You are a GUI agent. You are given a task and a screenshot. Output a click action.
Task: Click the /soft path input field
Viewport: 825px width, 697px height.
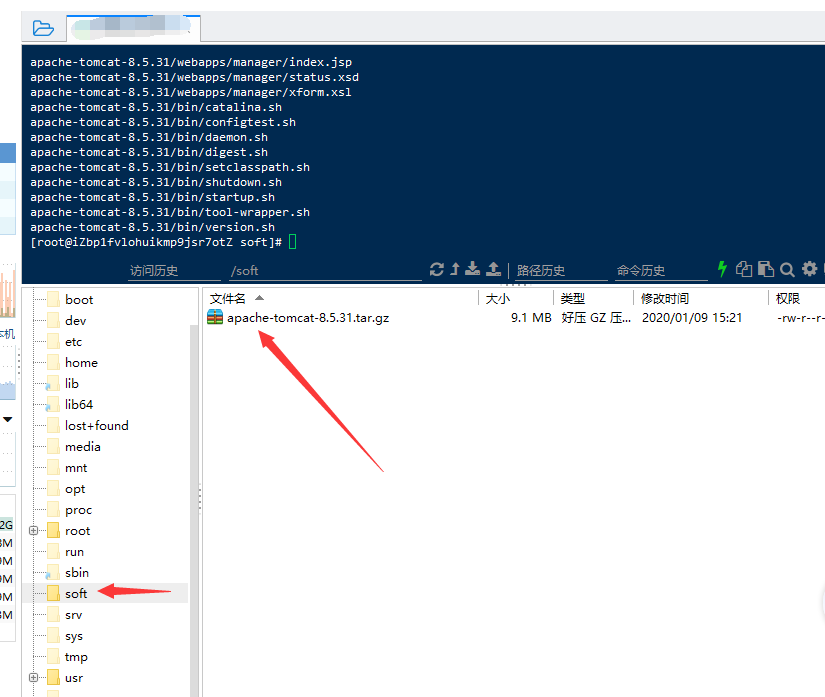320,270
